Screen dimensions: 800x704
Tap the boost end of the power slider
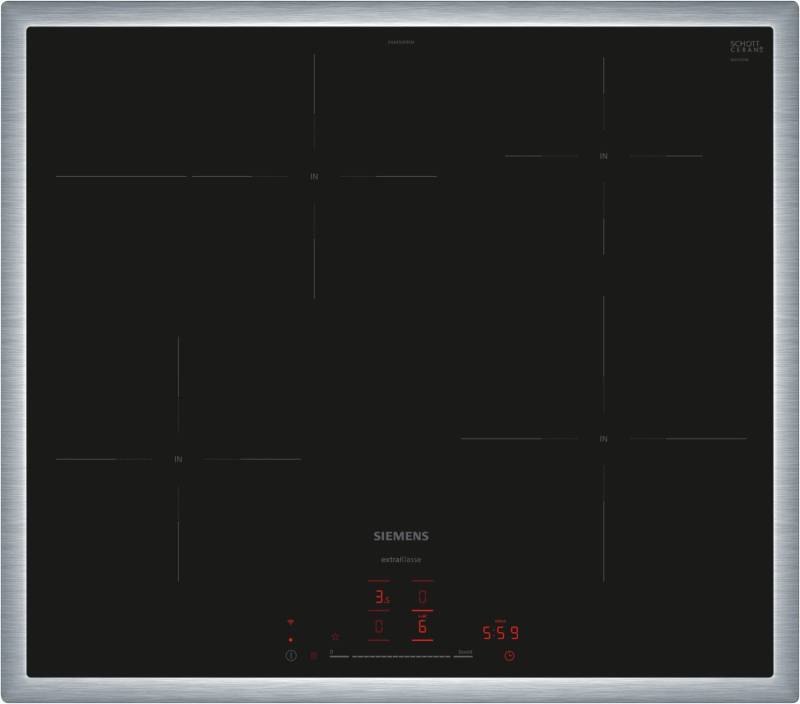[465, 652]
